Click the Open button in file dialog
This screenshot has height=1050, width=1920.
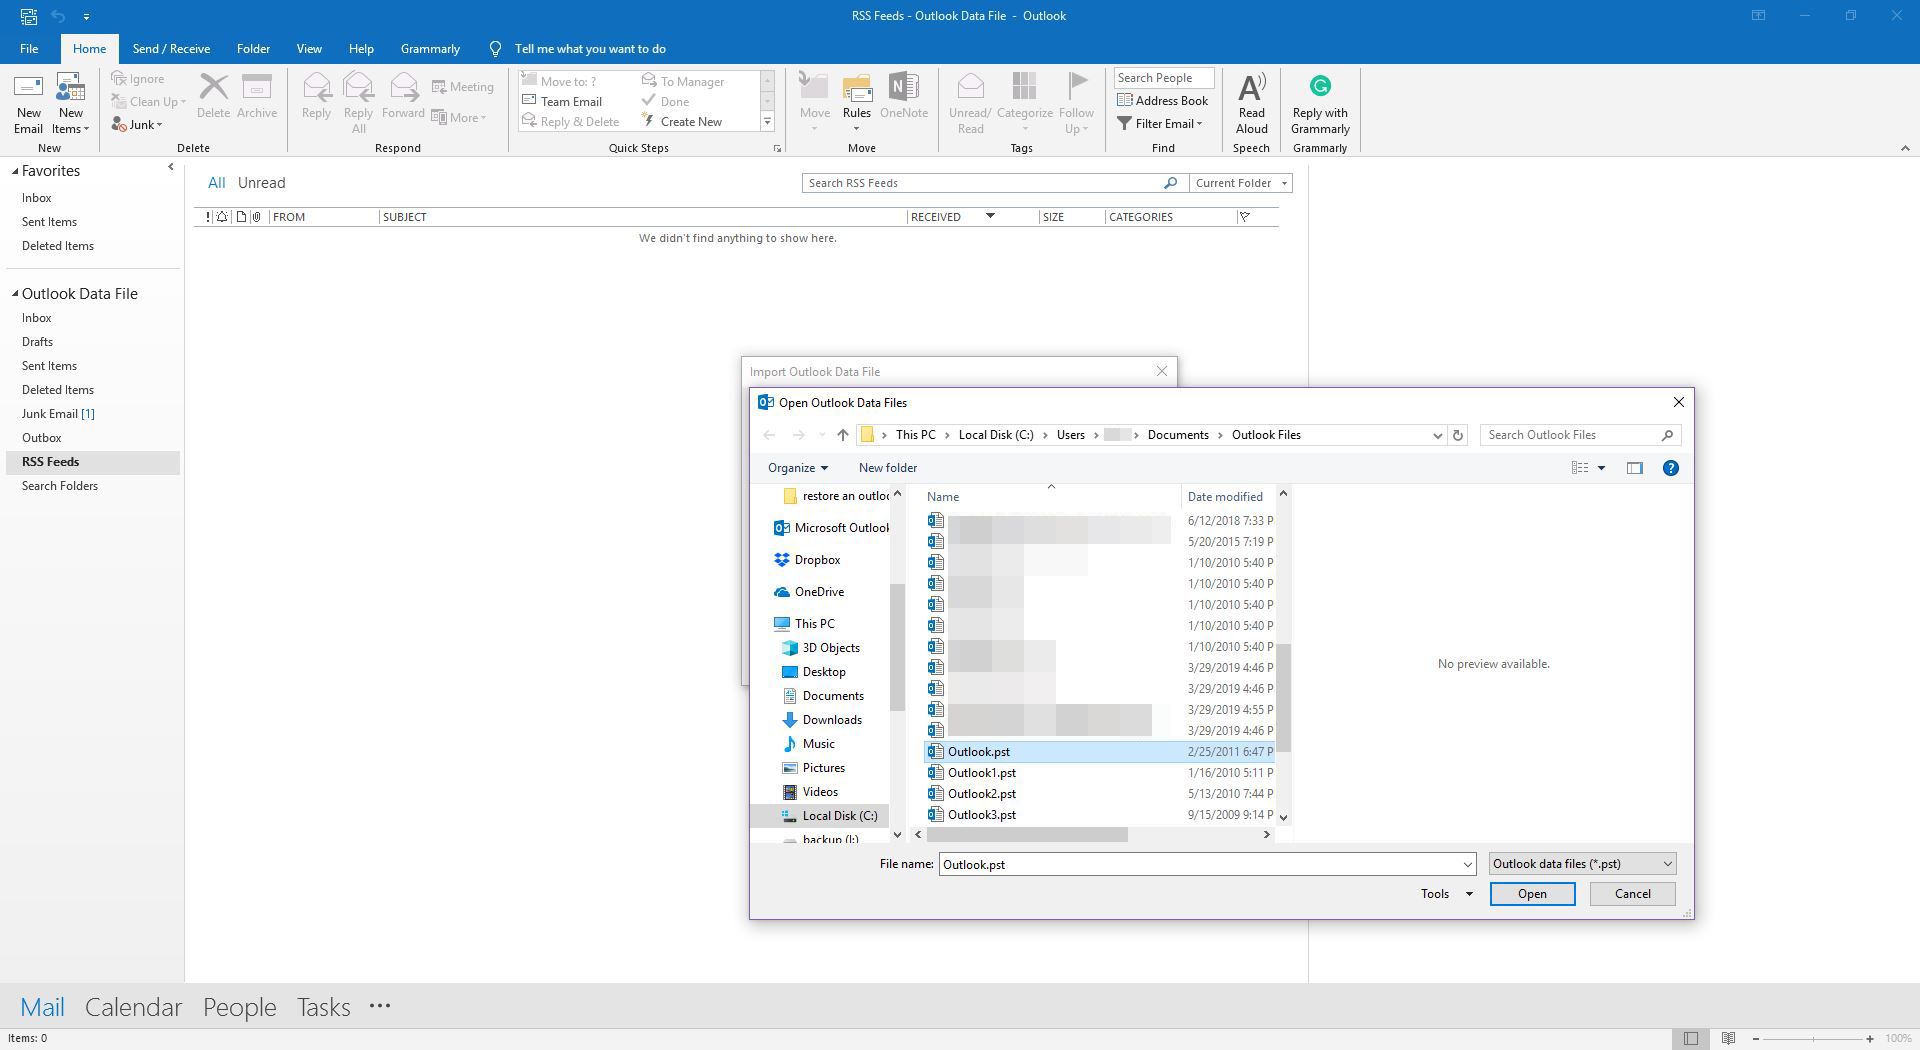1532,894
